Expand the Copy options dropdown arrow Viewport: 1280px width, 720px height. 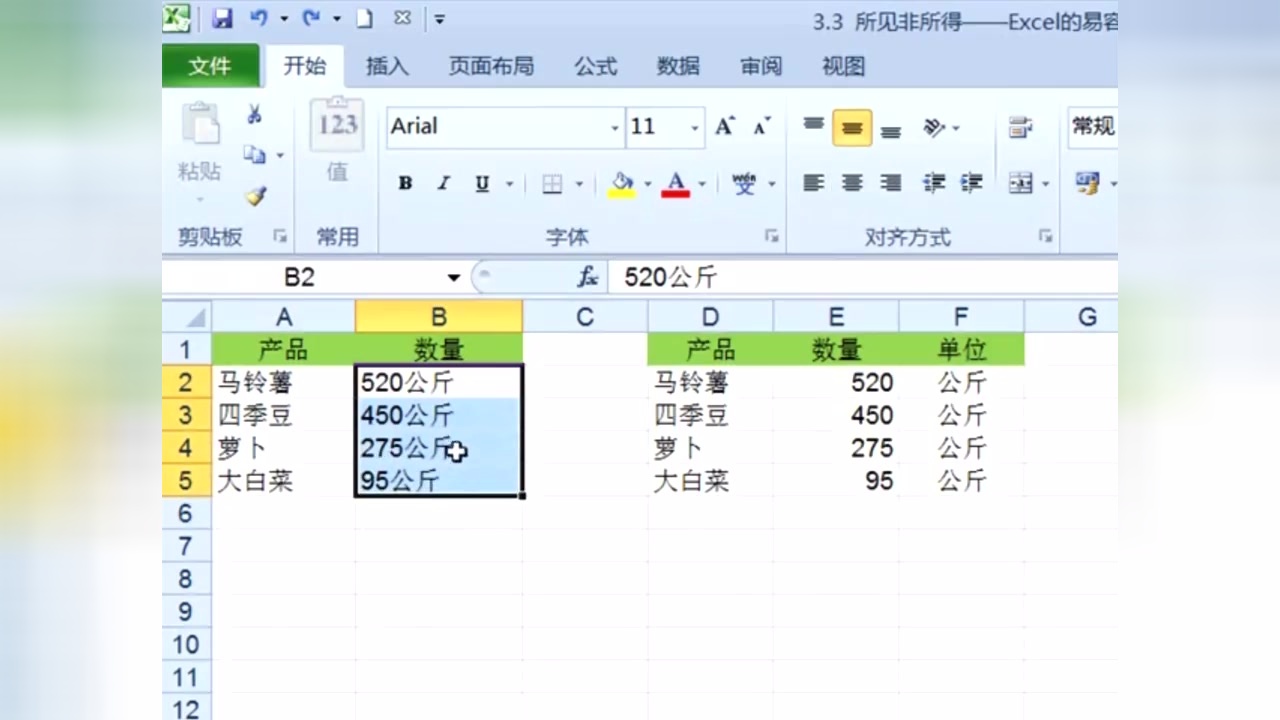(280, 156)
